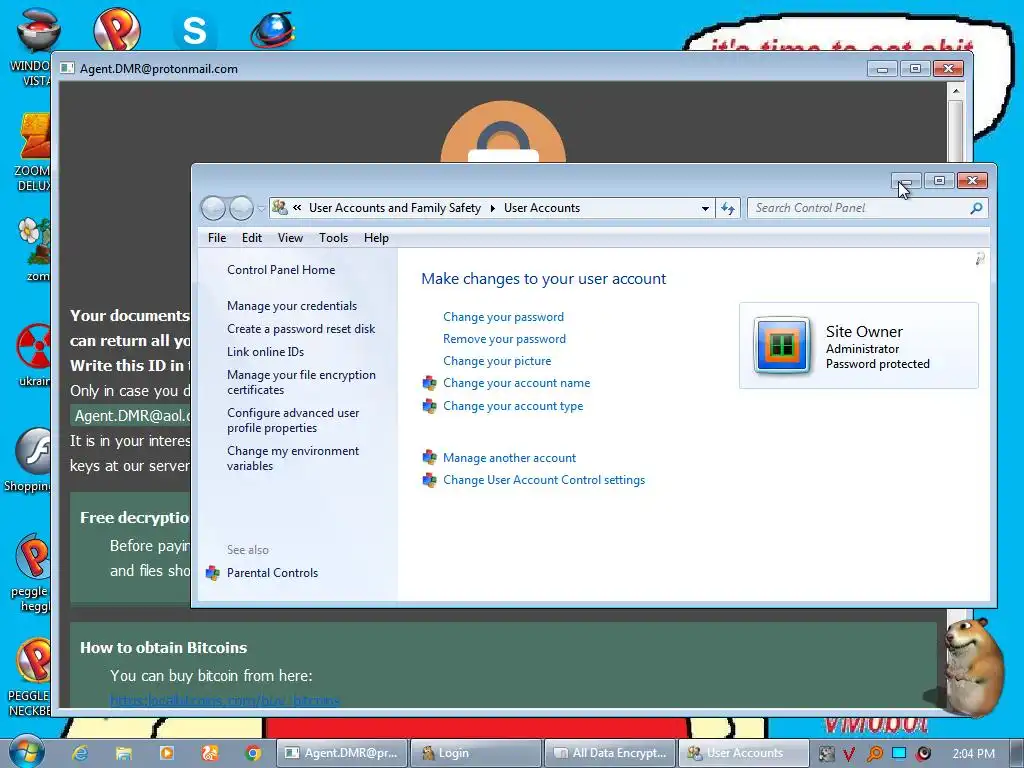Click the orange magnifier tray icon
1024x768 pixels.
click(x=874, y=753)
